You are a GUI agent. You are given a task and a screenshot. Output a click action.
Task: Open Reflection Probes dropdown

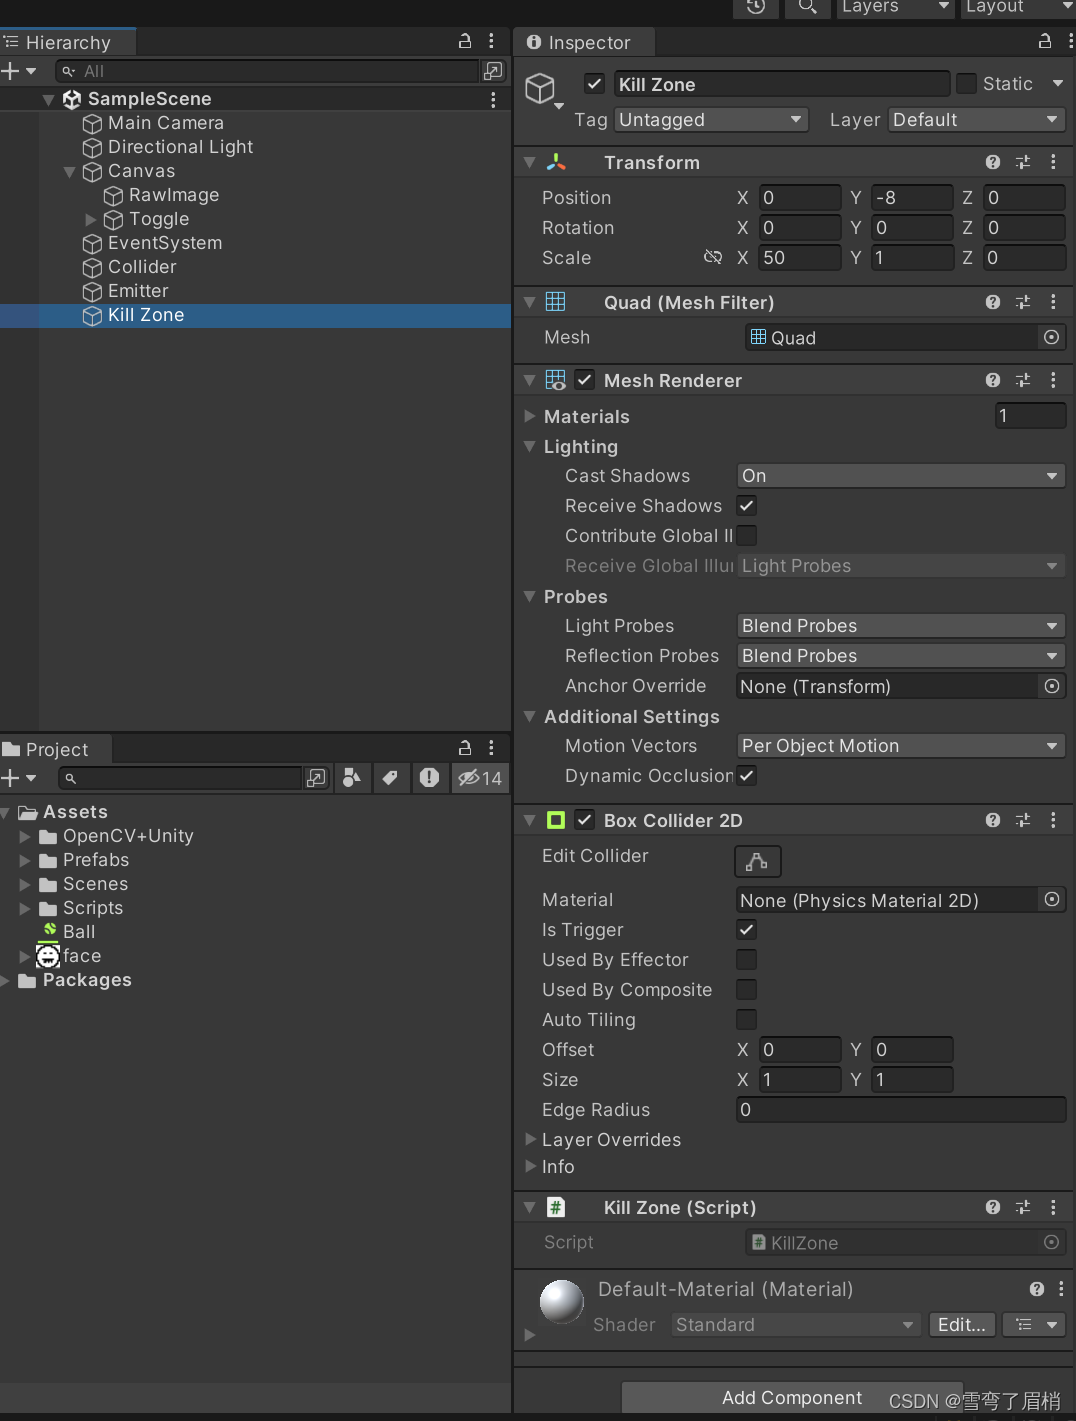click(901, 655)
